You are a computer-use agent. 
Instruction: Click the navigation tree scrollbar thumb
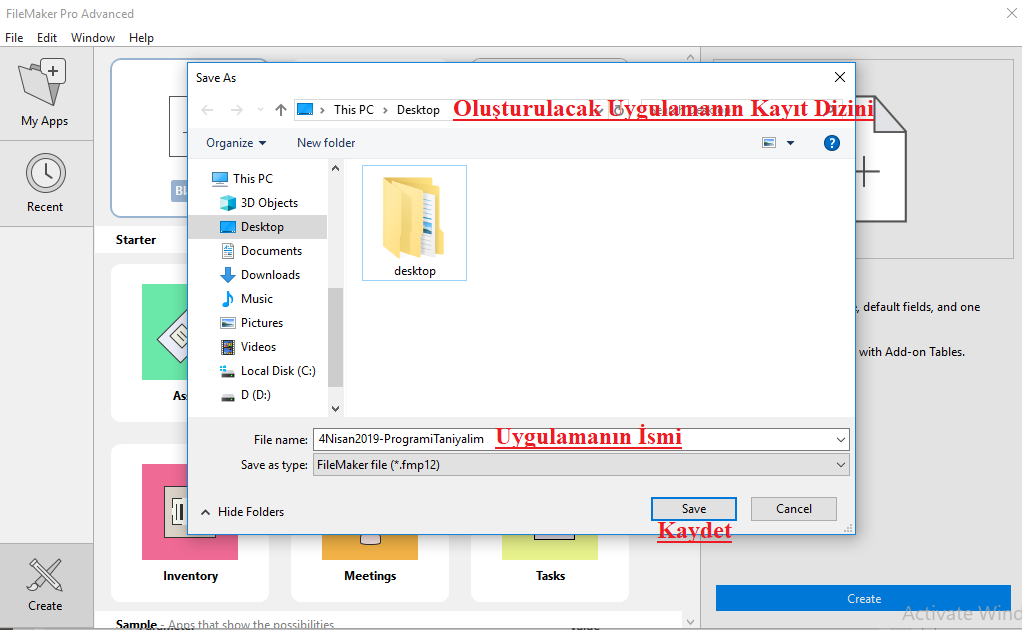point(336,337)
